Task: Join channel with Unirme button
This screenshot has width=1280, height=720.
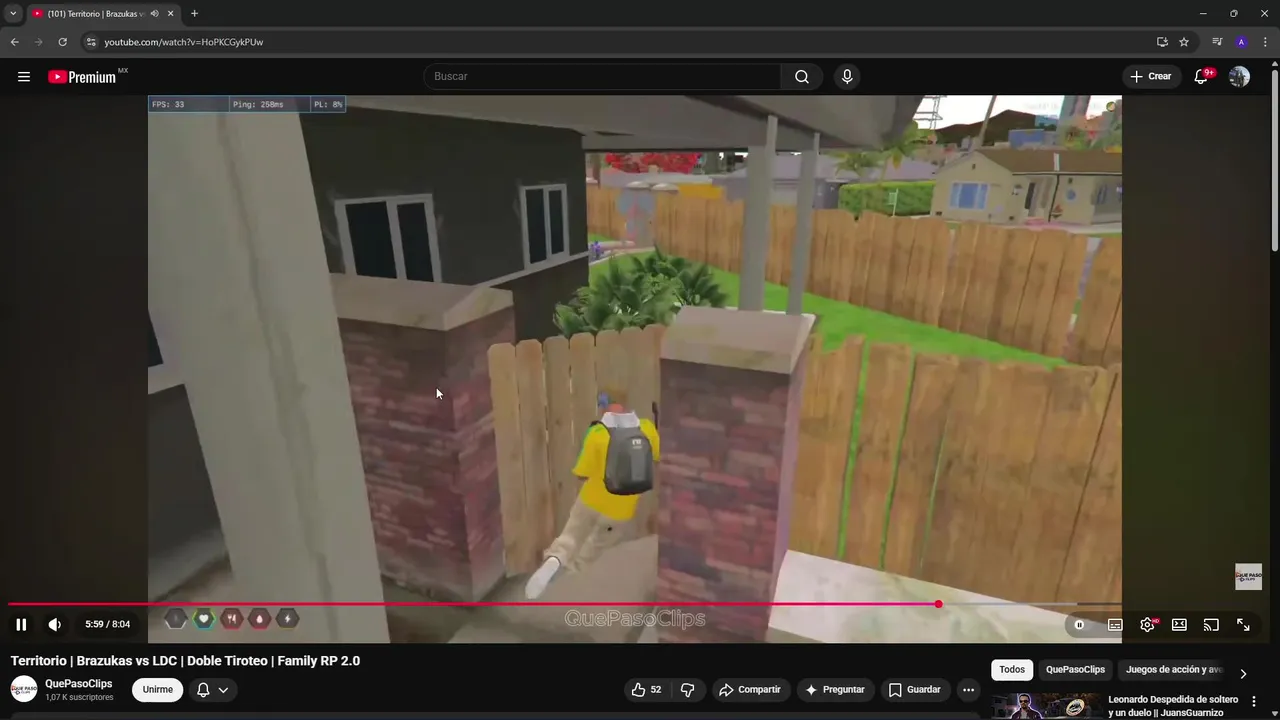Action: 157,689
